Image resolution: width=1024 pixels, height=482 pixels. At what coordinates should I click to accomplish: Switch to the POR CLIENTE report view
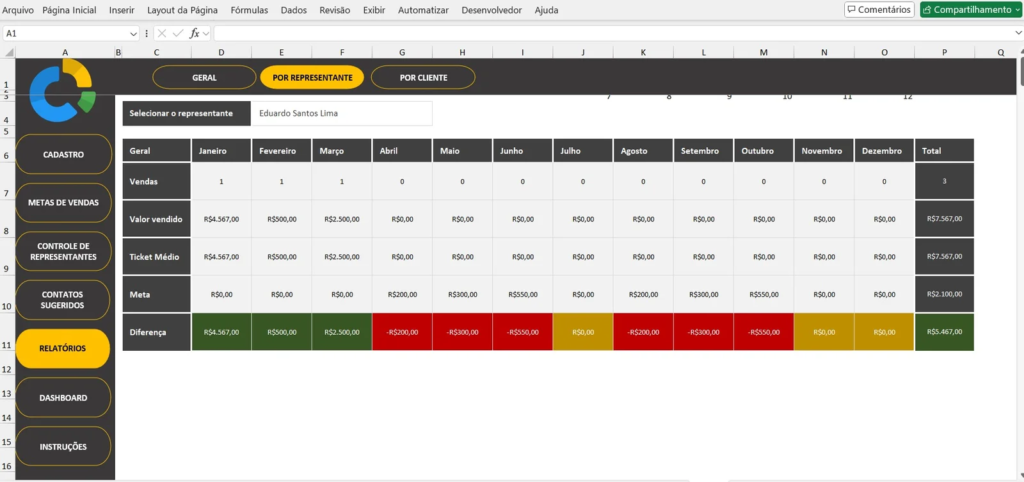pos(423,77)
